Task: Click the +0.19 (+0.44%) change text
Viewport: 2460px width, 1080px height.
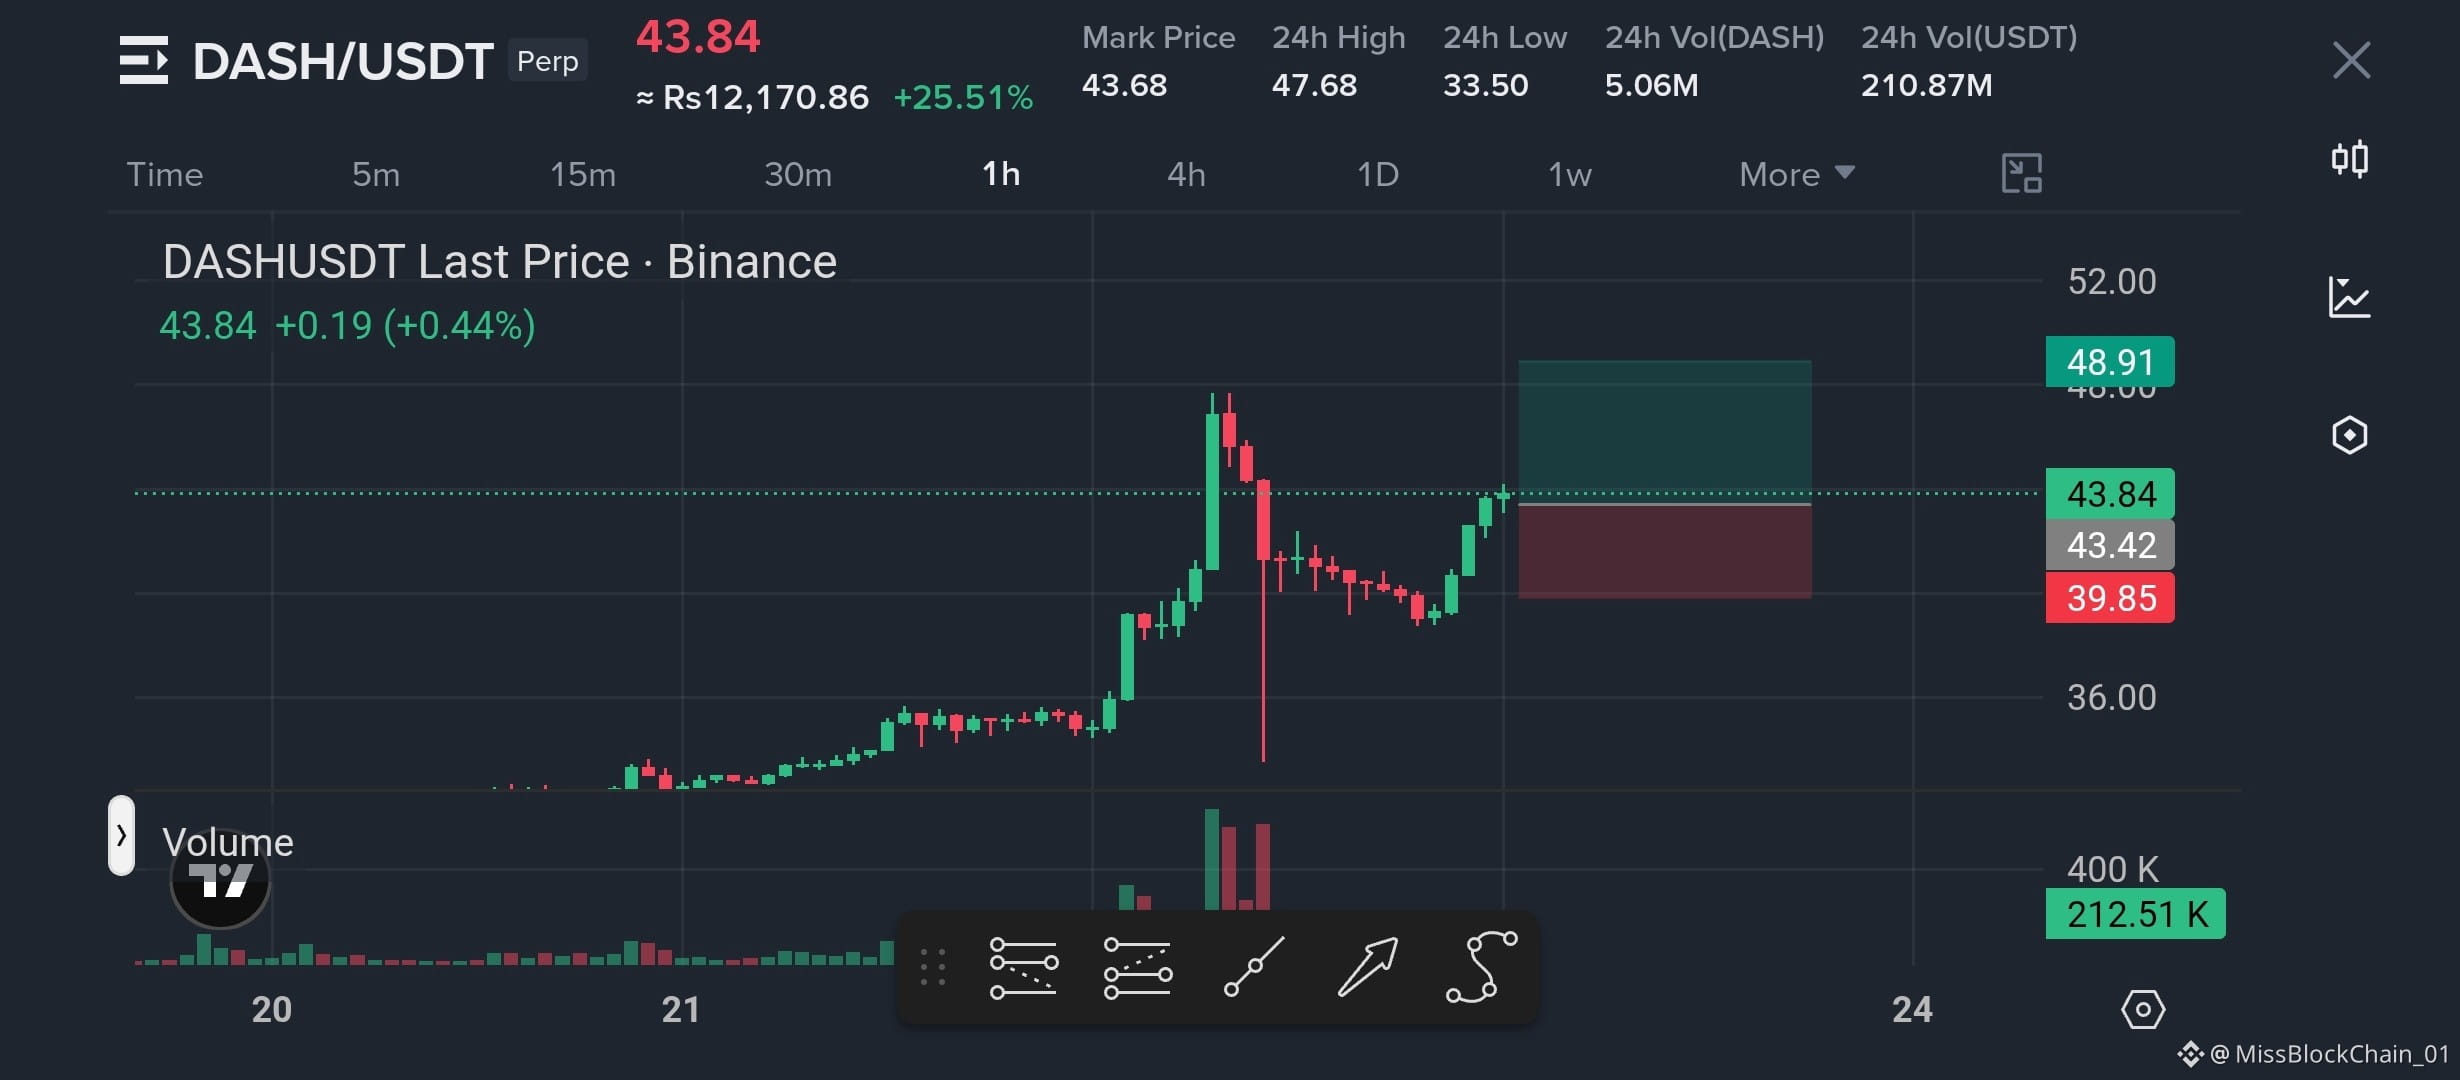Action: 405,325
